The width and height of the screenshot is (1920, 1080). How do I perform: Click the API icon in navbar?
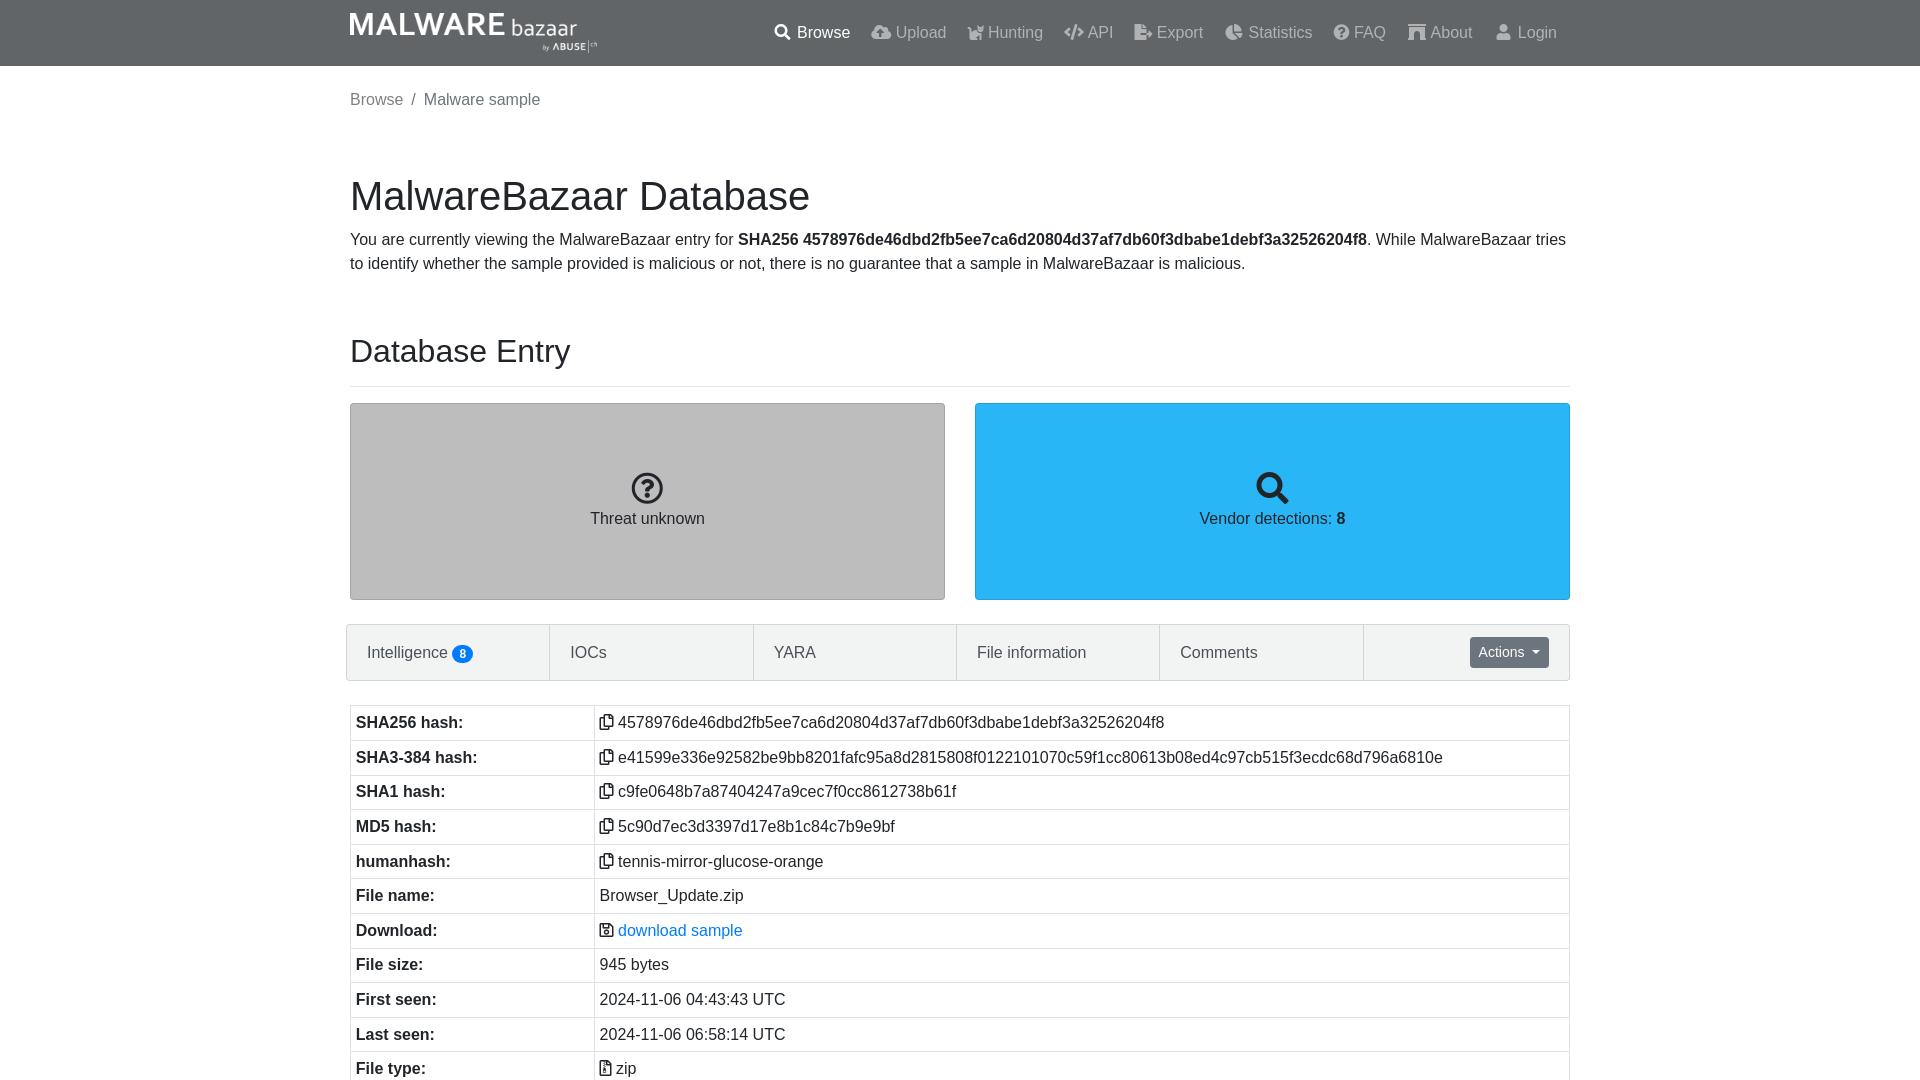click(1073, 32)
